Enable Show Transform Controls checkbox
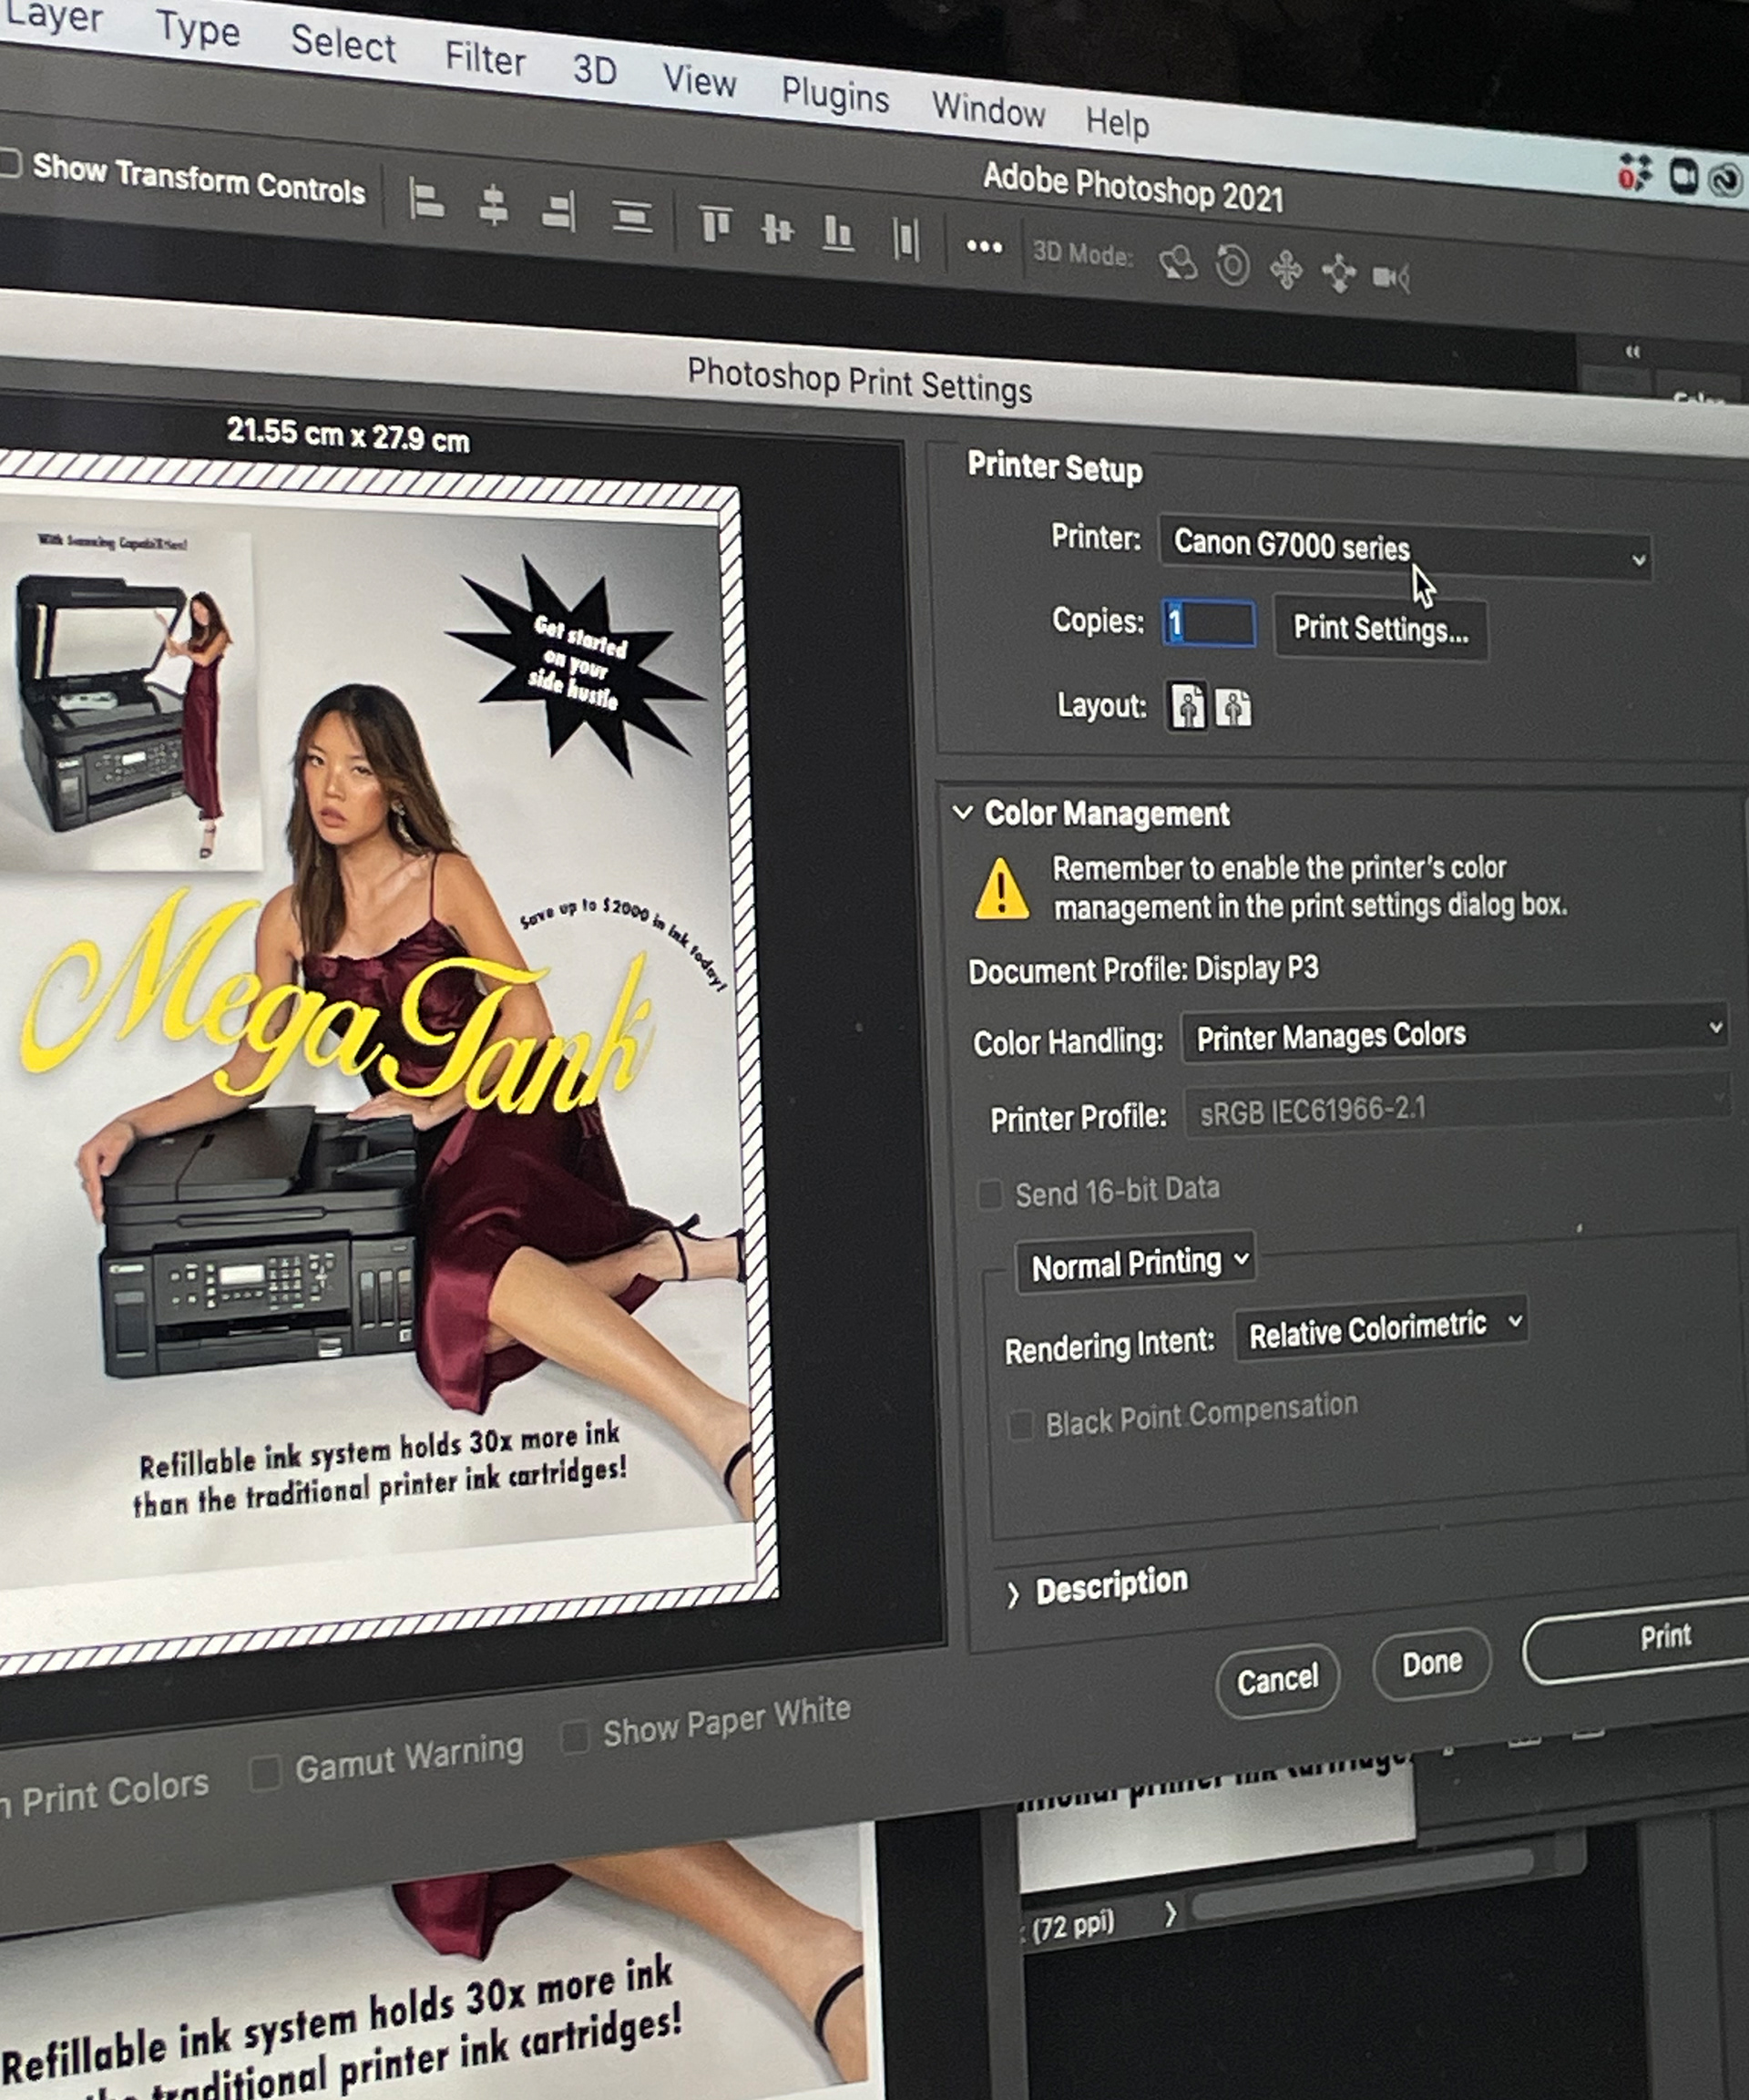Screen dimensions: 1749x2100 pyautogui.click(x=10, y=163)
